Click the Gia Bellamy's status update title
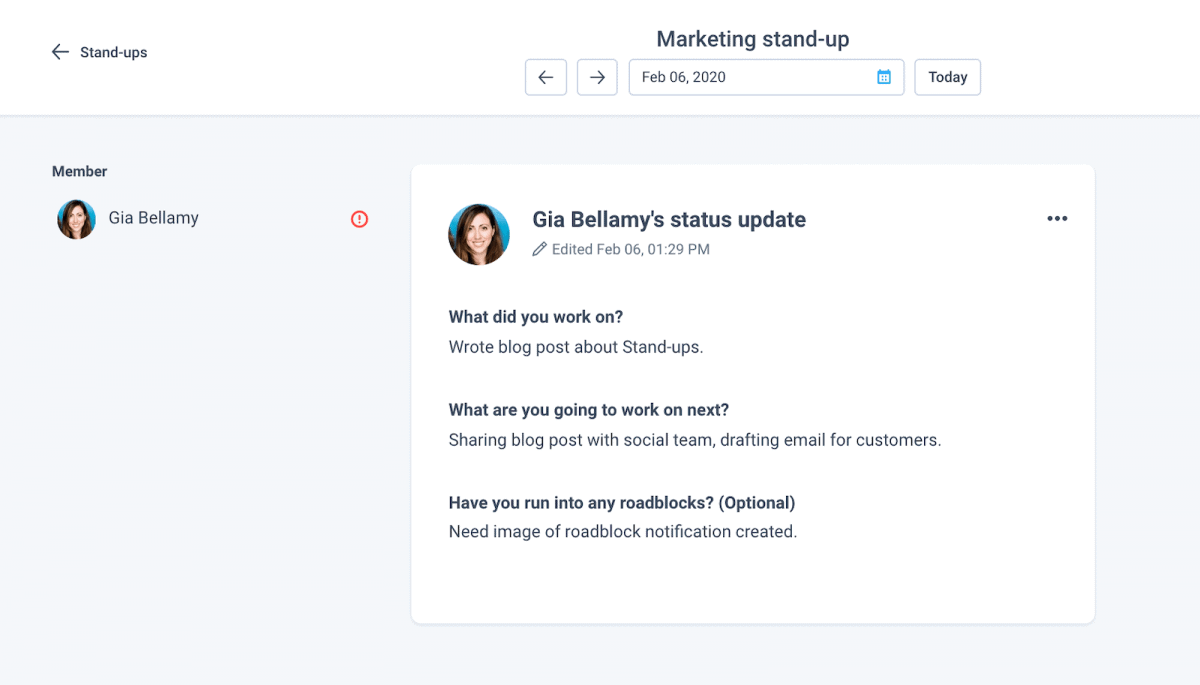1200x685 pixels. pos(668,219)
